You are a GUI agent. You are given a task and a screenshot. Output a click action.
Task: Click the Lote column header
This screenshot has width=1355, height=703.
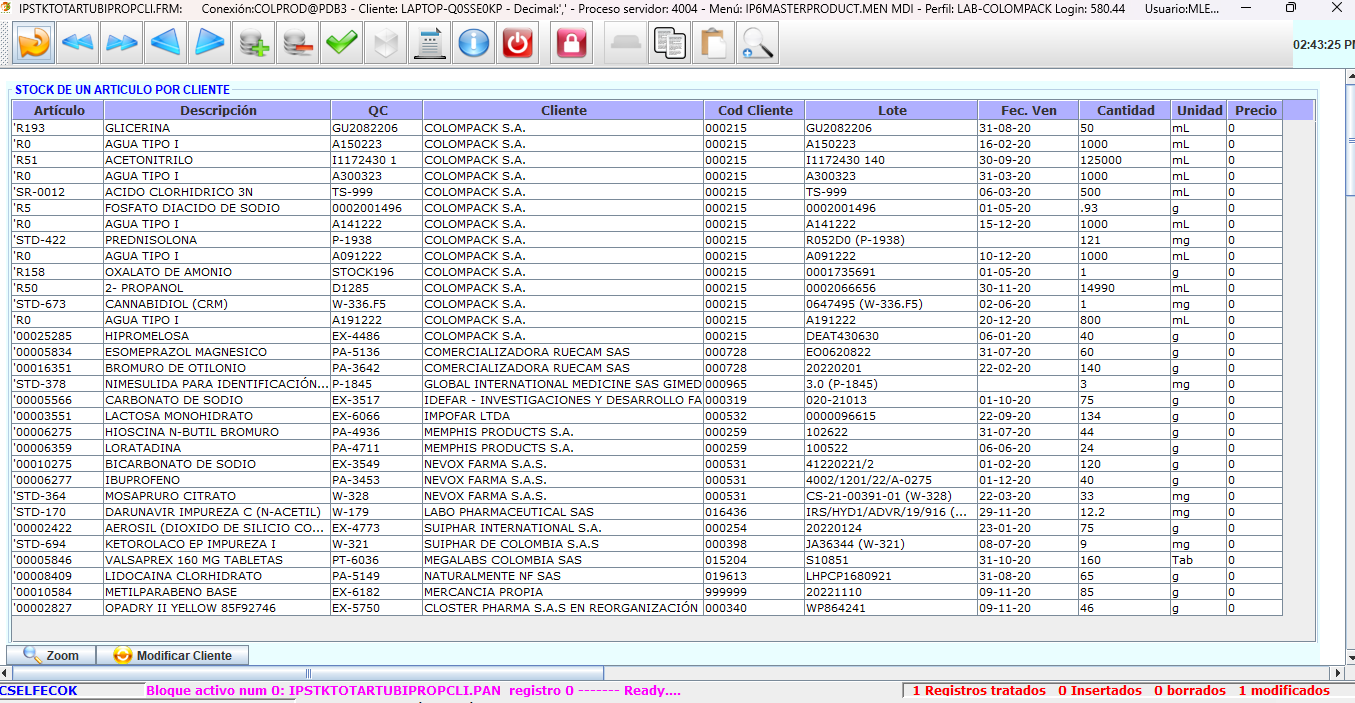(892, 110)
